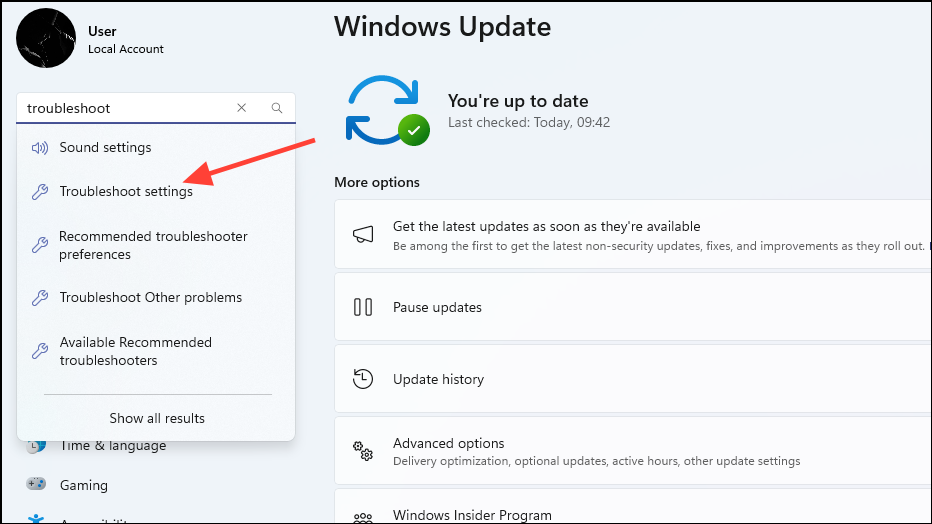932x524 pixels.
Task: Open Available Recommended troubleshooters result
Action: coord(156,351)
